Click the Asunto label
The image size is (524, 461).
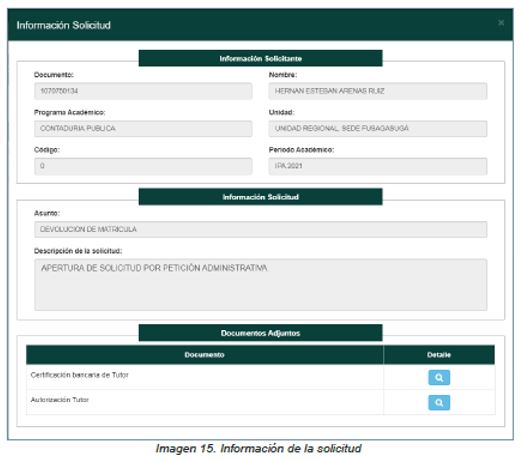[x=46, y=213]
